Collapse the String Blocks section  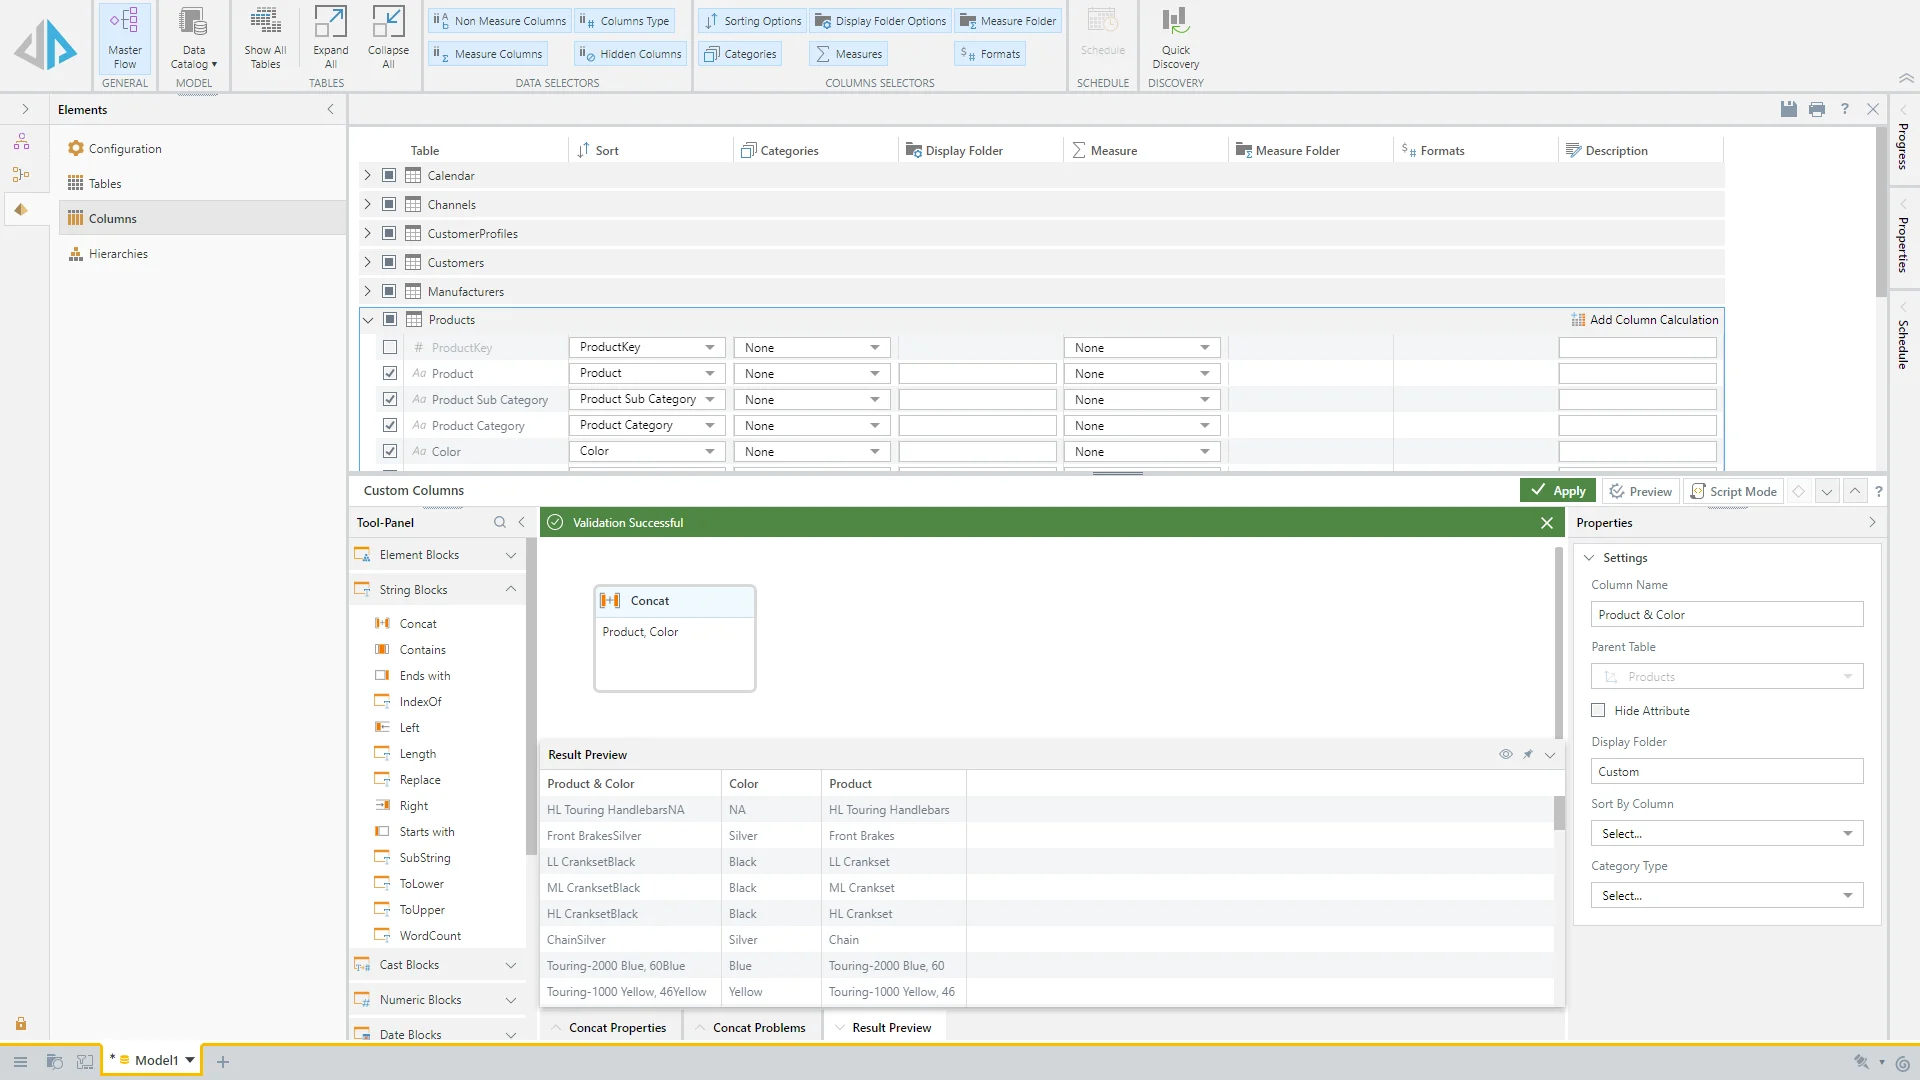511,589
